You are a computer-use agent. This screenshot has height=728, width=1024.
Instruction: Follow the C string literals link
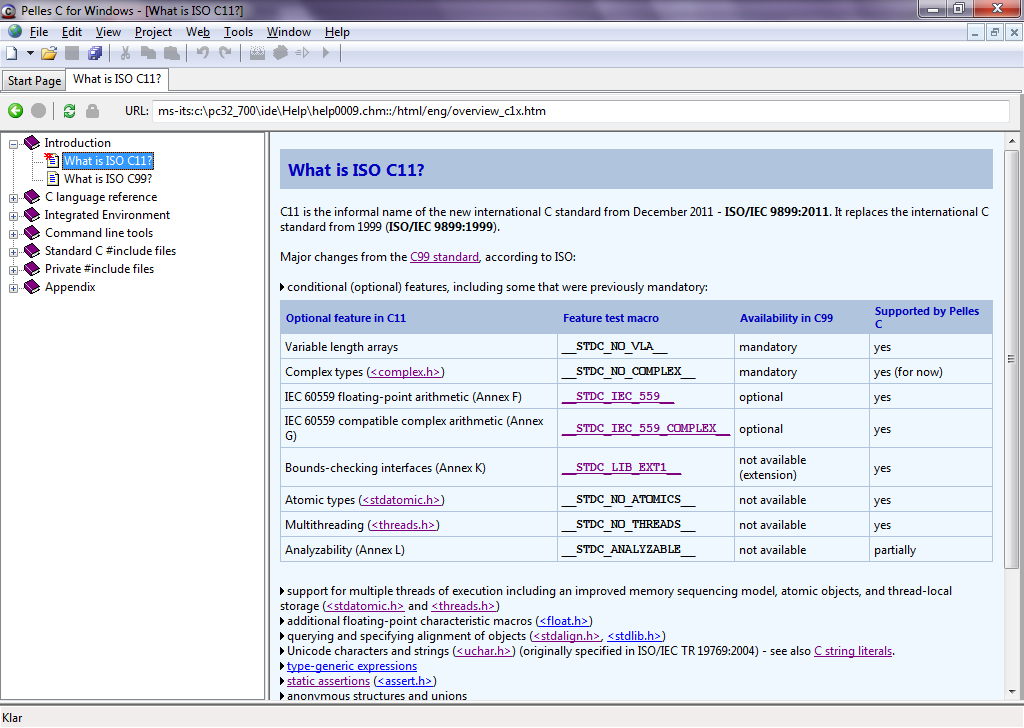coord(853,651)
